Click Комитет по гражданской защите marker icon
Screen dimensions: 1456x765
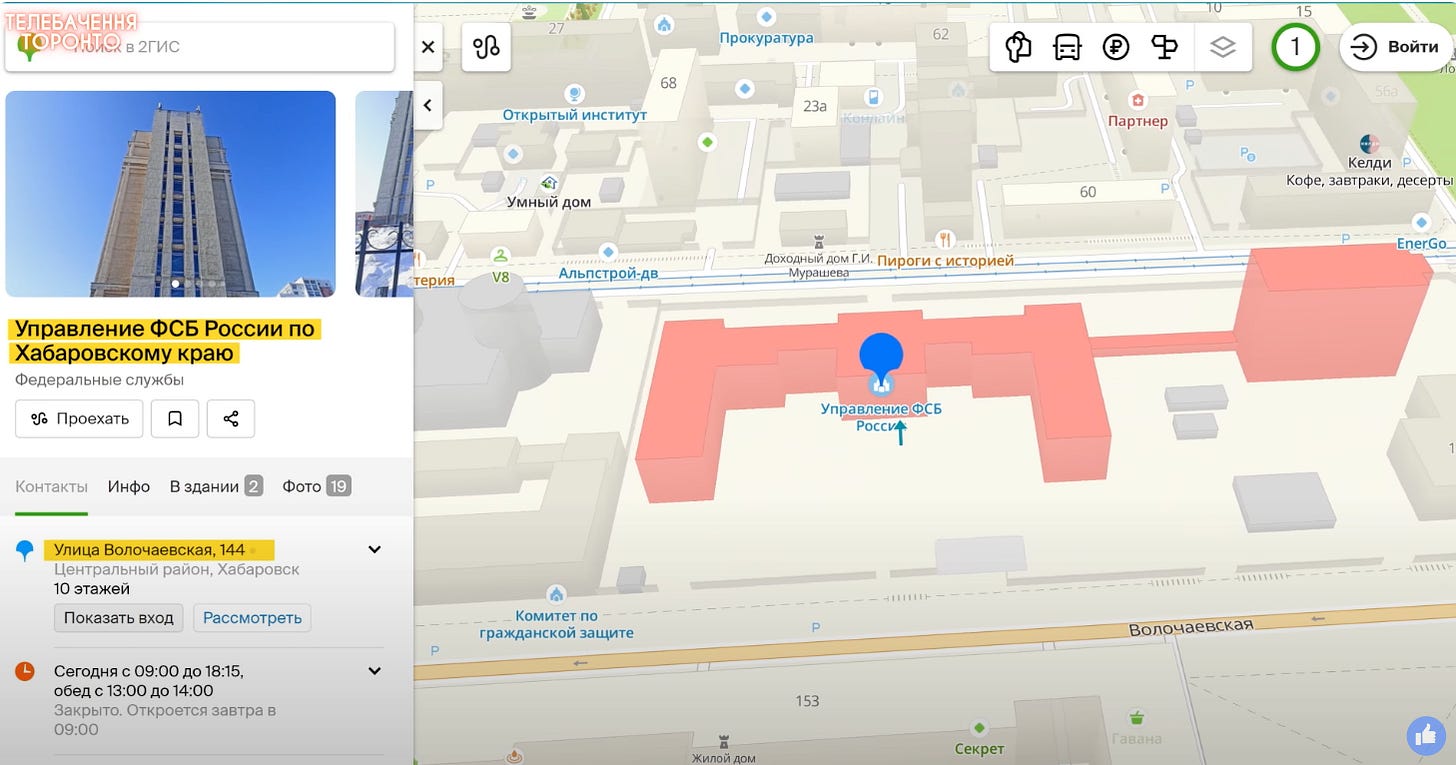557,594
